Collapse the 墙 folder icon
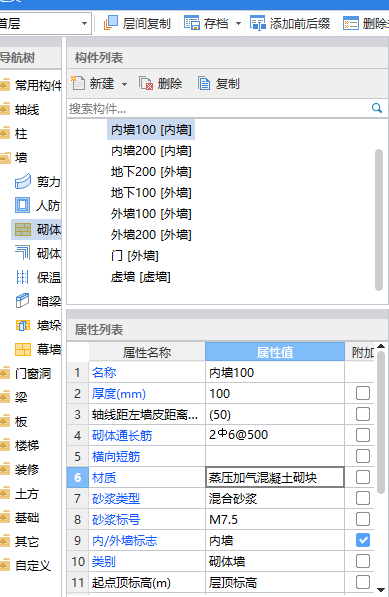Screen dimensions: 389x597 point(5,158)
